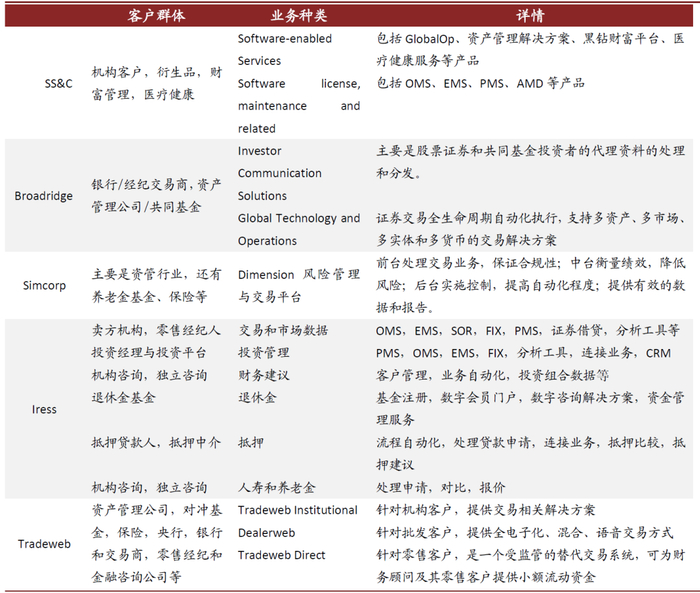This screenshot has height=593, width=700.
Task: Click Investor Communication Solutions
Action: tap(279, 173)
